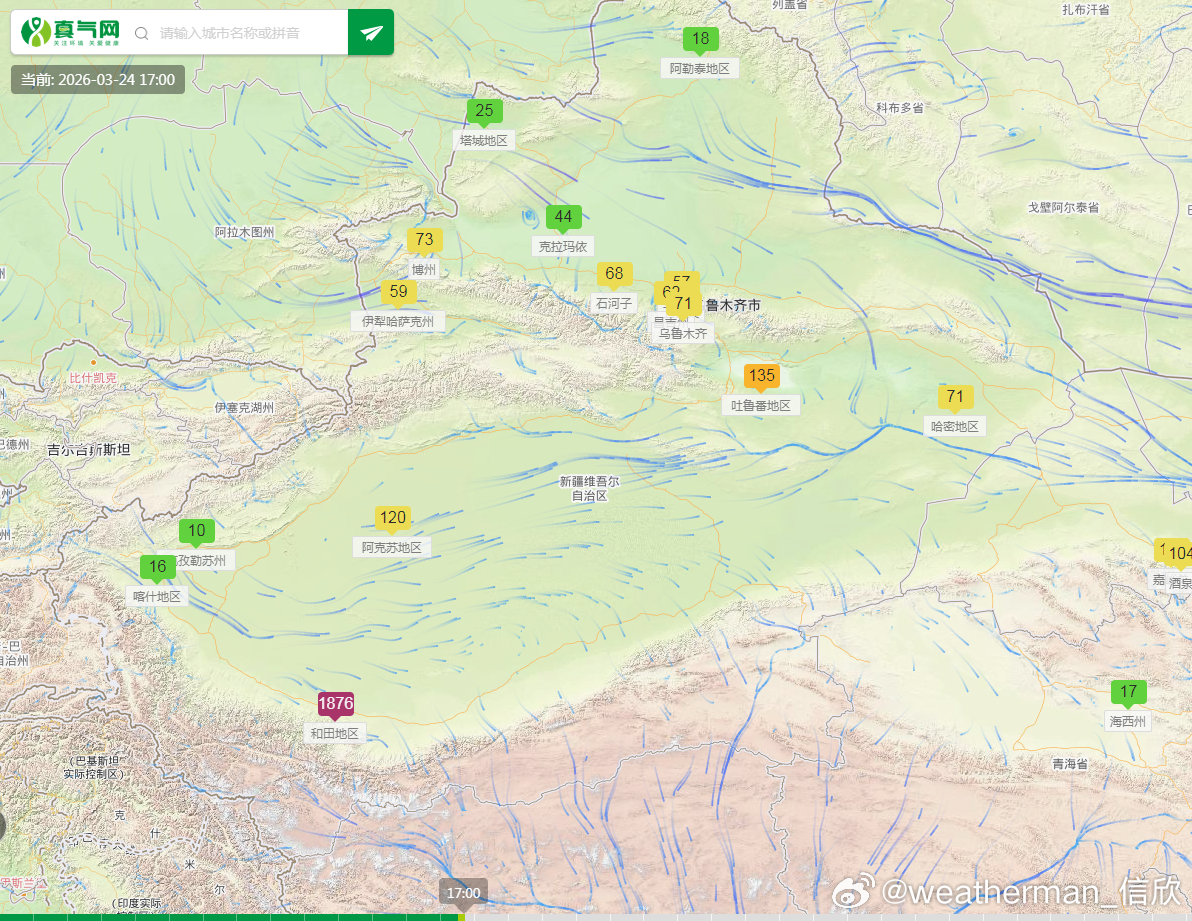Click the 青海省 map label

click(x=1070, y=764)
